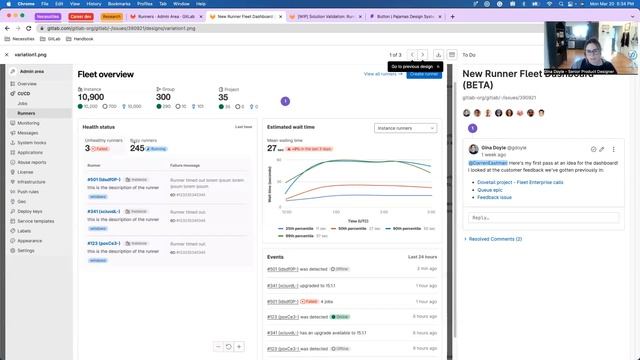Click runner #123 in Health status list
Screen dimensions: 640x360
(104, 243)
